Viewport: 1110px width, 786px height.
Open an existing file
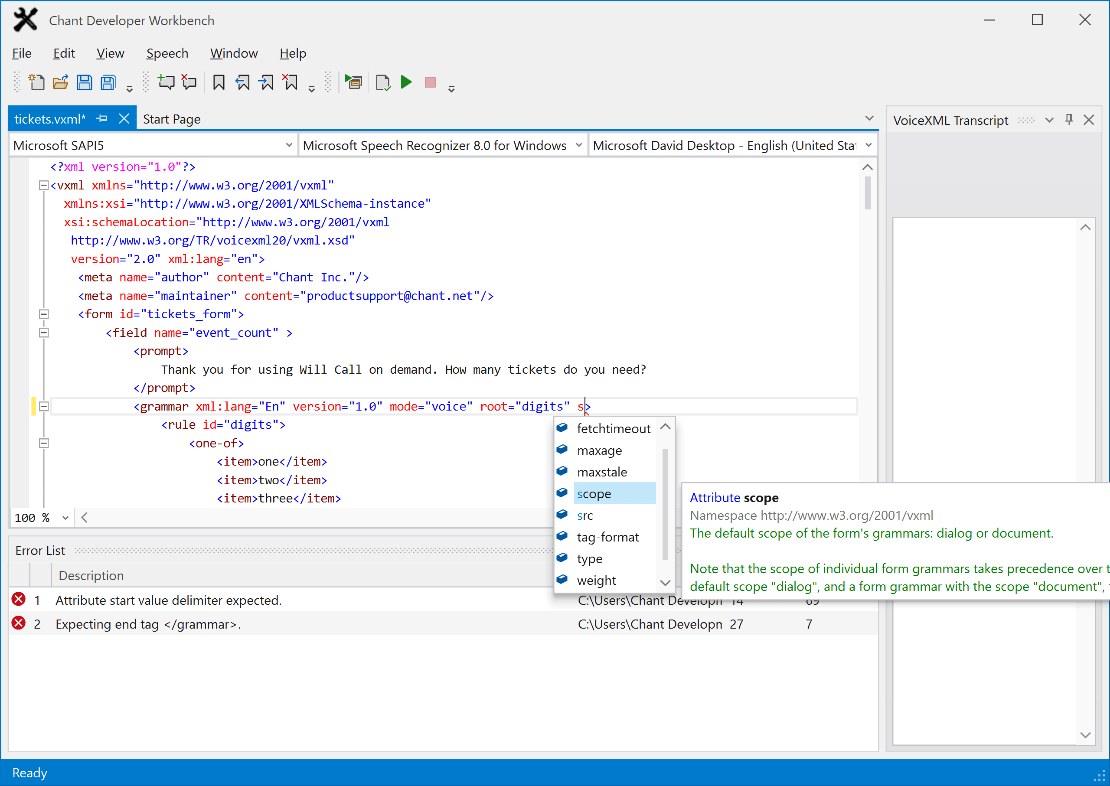[x=59, y=82]
